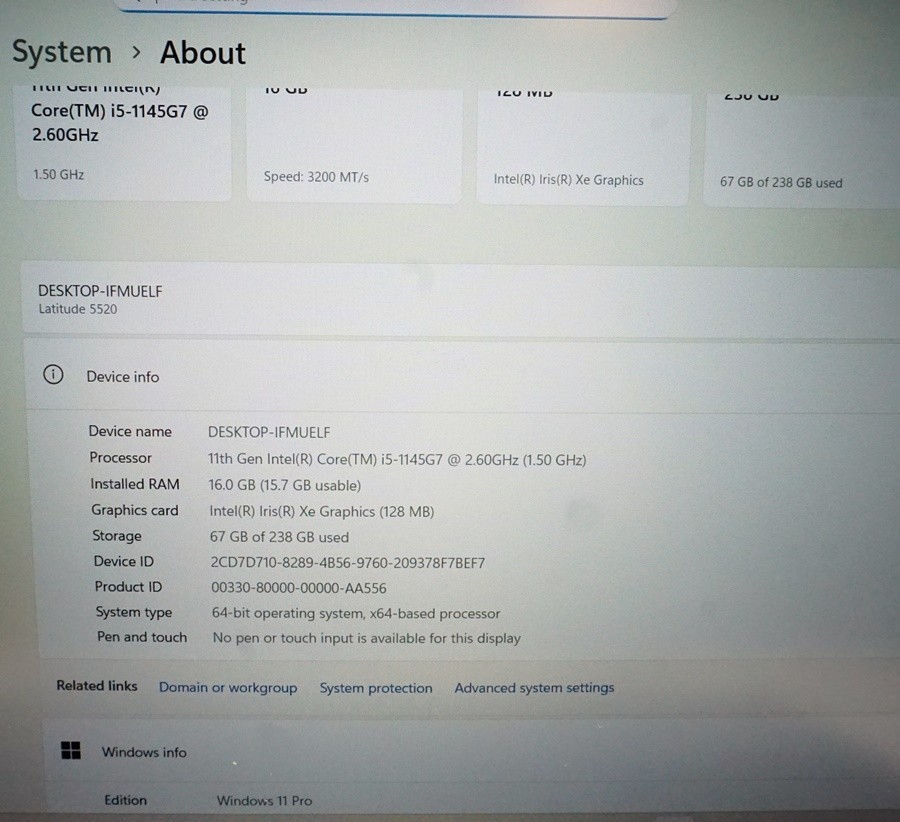Screen dimensions: 900x822
Task: Open the RAM card showing Speed 3200 MT/s
Action: click(354, 144)
